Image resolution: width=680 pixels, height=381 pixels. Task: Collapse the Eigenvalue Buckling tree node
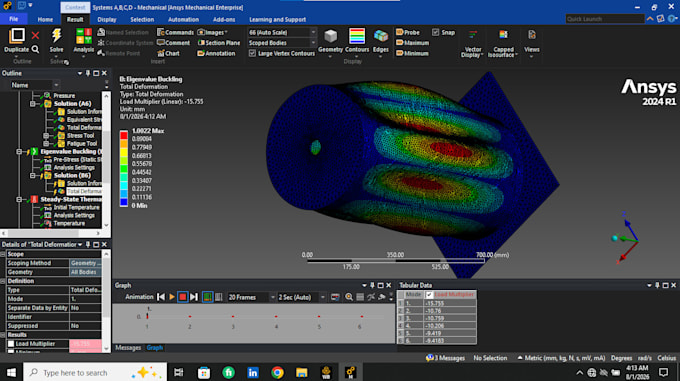[x=19, y=152]
